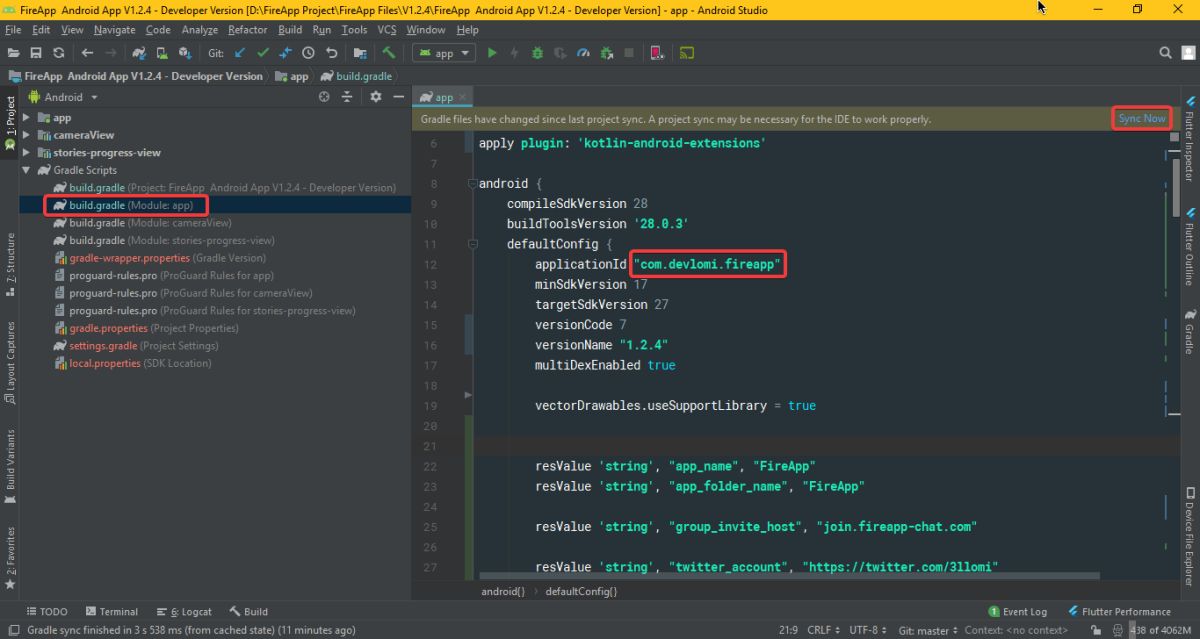Click the Sync Now link
The image size is (1200, 639).
1142,118
